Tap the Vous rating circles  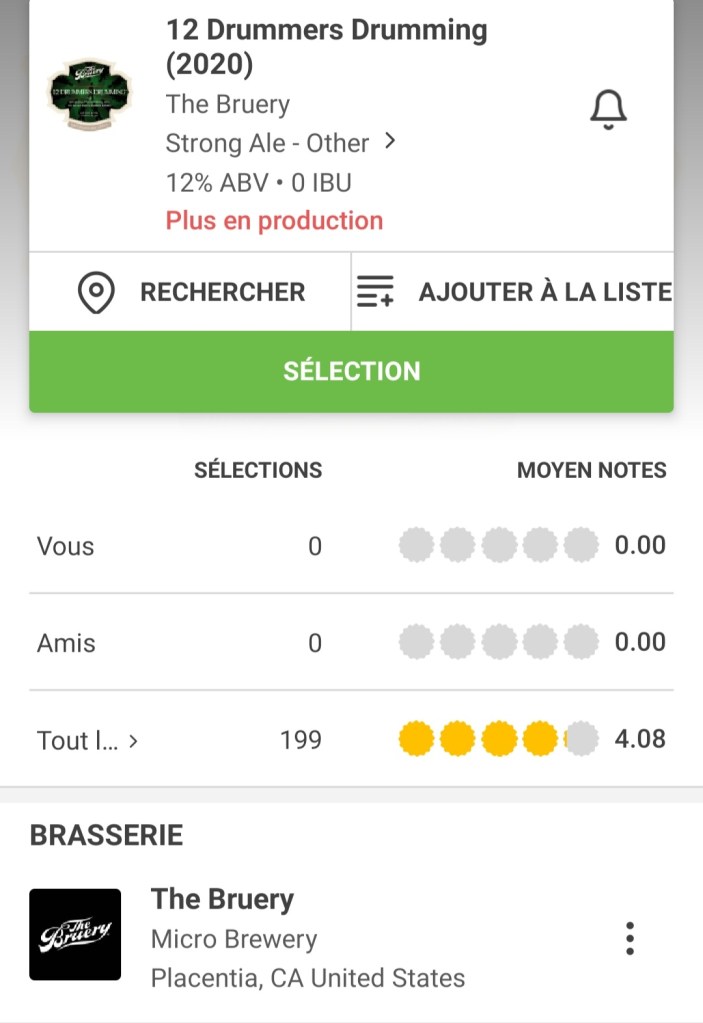pyautogui.click(x=498, y=546)
